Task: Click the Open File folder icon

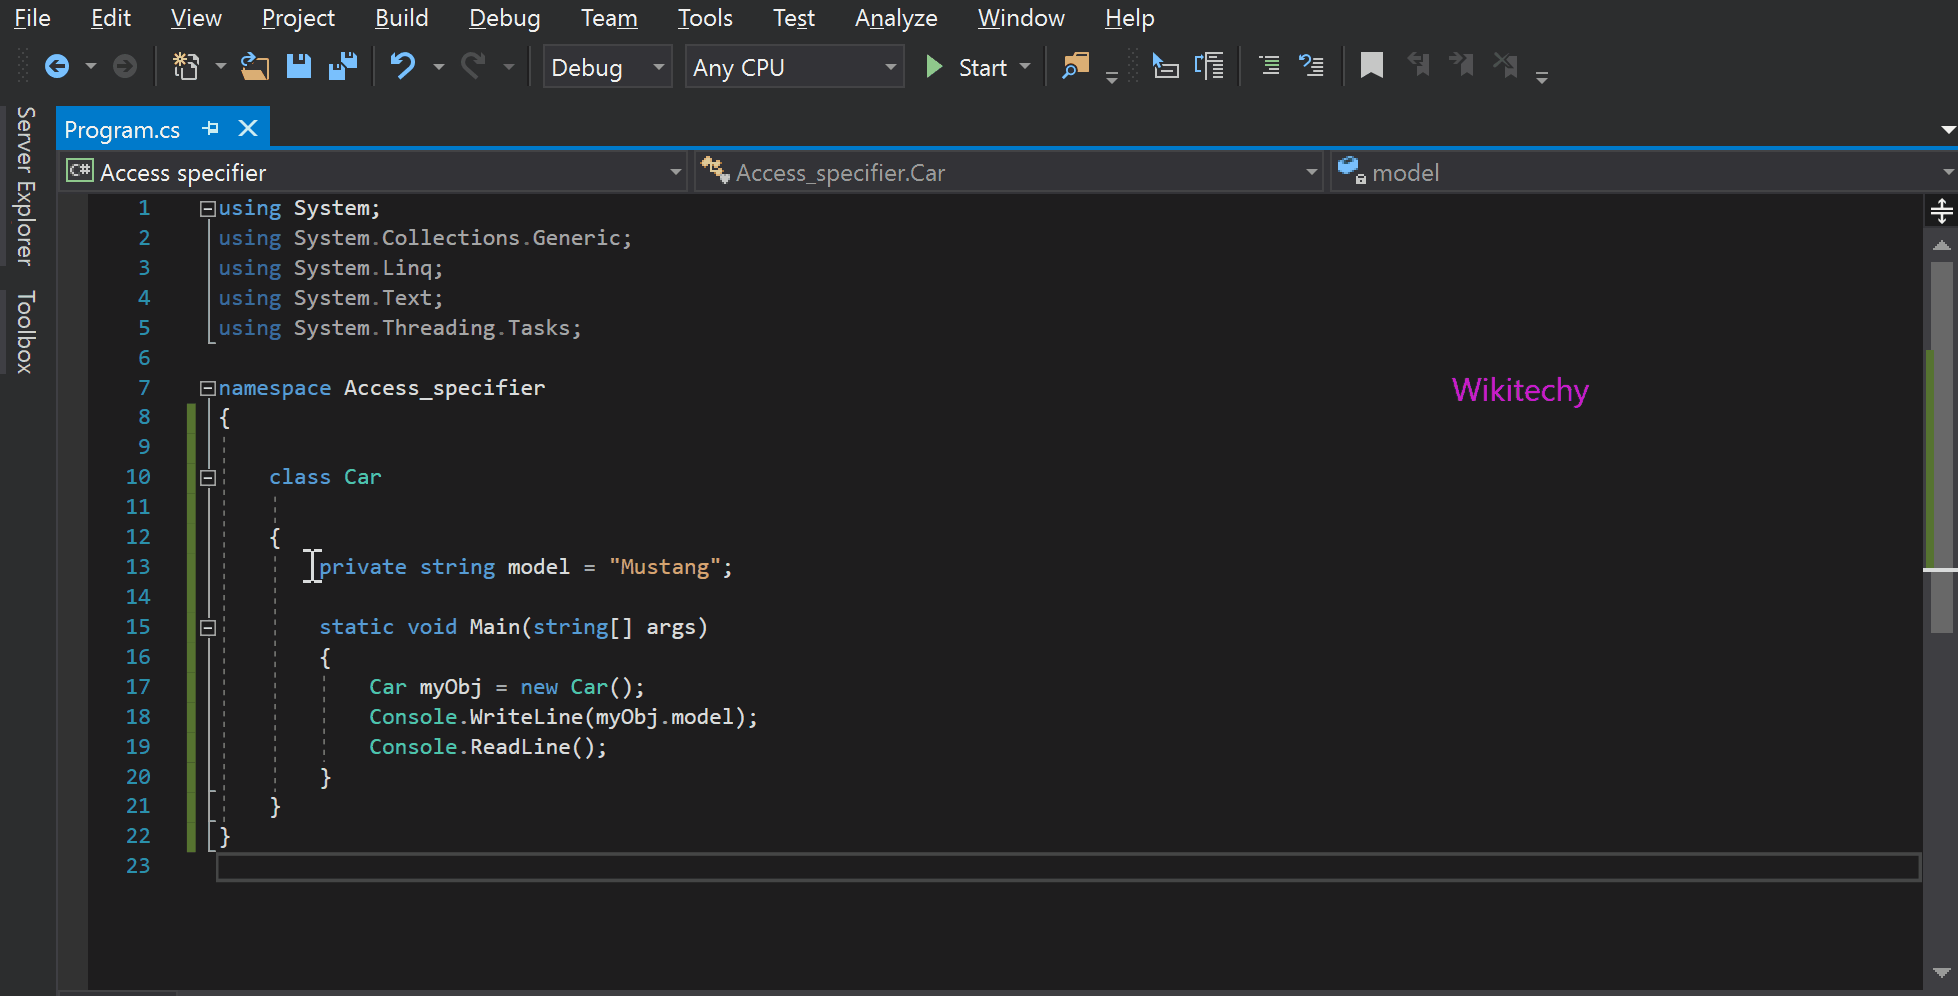Action: coord(255,67)
